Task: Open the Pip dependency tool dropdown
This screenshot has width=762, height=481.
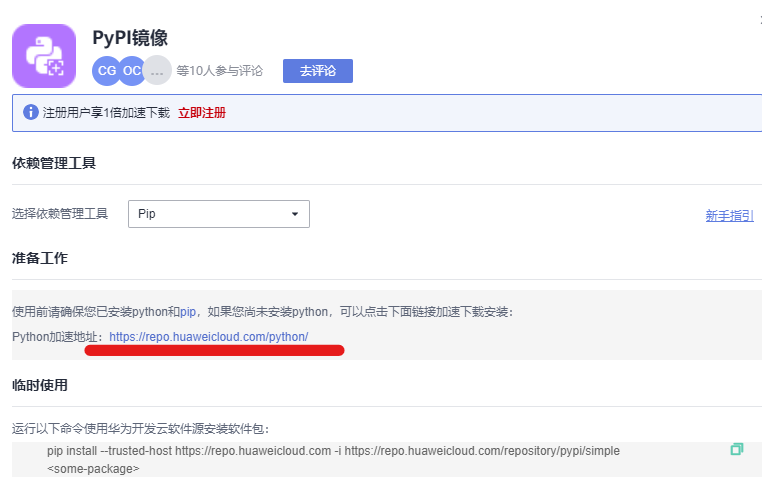Action: (219, 214)
